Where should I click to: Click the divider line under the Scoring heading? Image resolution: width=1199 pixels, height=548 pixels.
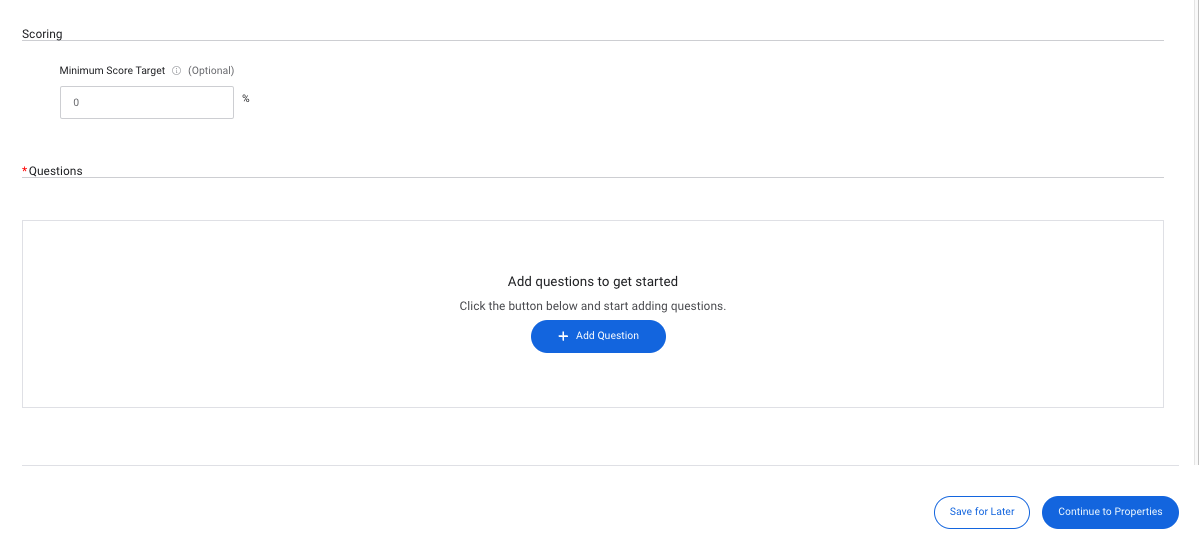click(593, 40)
